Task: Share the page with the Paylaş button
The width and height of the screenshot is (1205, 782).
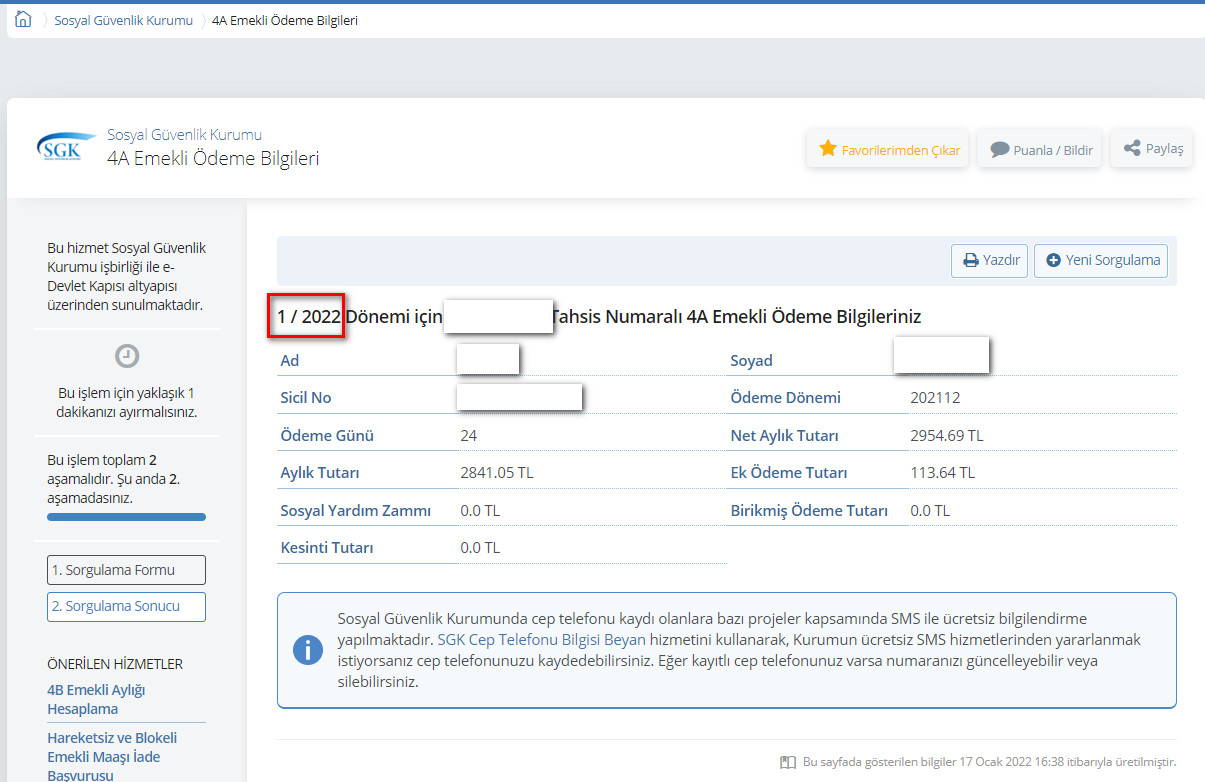Action: click(1152, 149)
